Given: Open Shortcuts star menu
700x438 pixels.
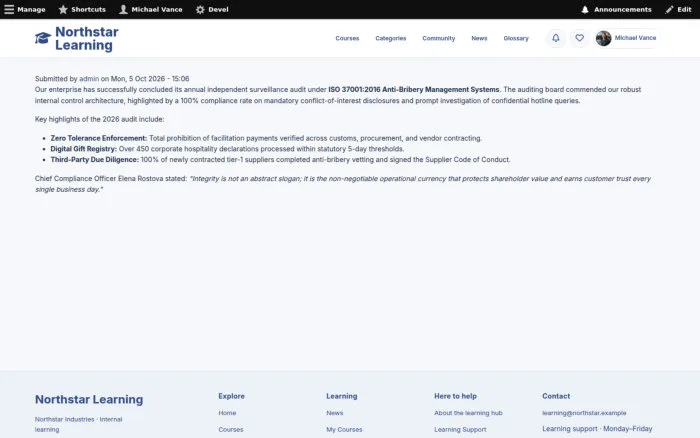Looking at the screenshot, I should tap(82, 9).
